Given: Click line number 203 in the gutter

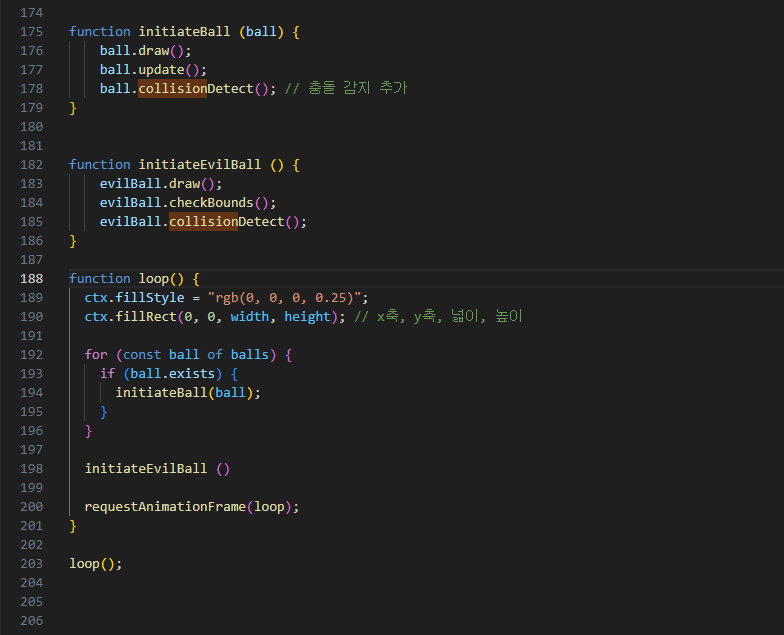Looking at the screenshot, I should [x=32, y=564].
